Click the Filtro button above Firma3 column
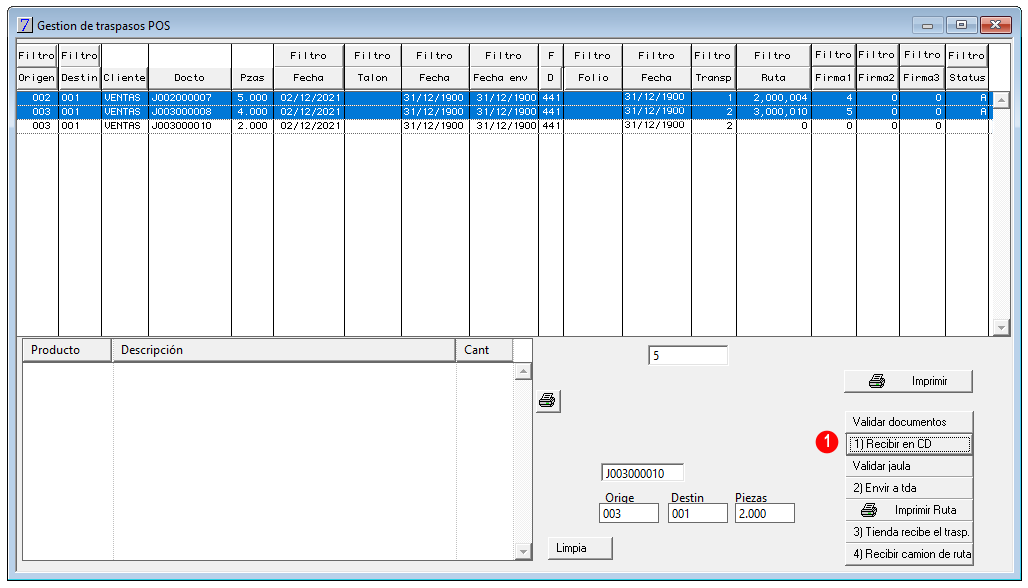This screenshot has width=1028, height=588. coord(922,55)
